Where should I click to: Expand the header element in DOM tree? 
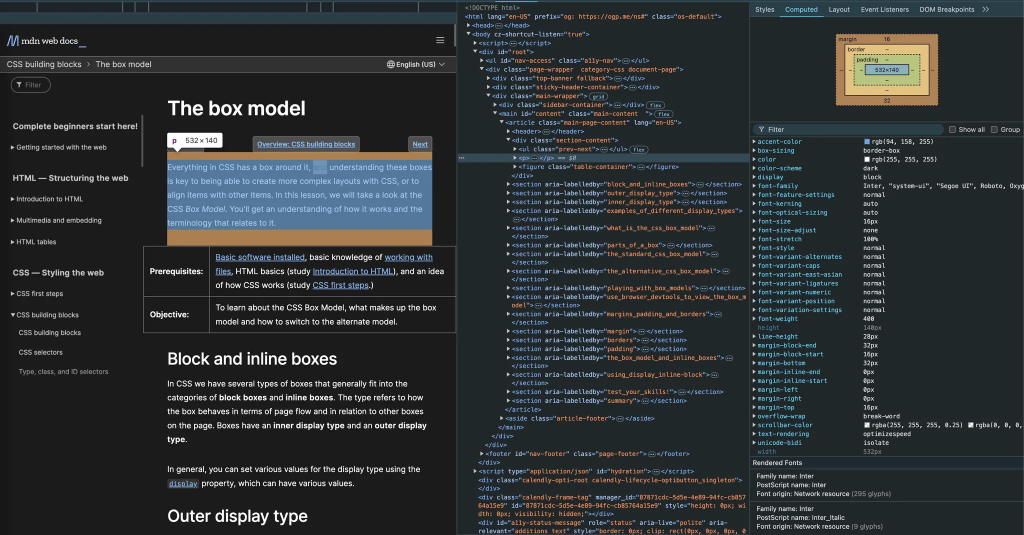click(507, 131)
